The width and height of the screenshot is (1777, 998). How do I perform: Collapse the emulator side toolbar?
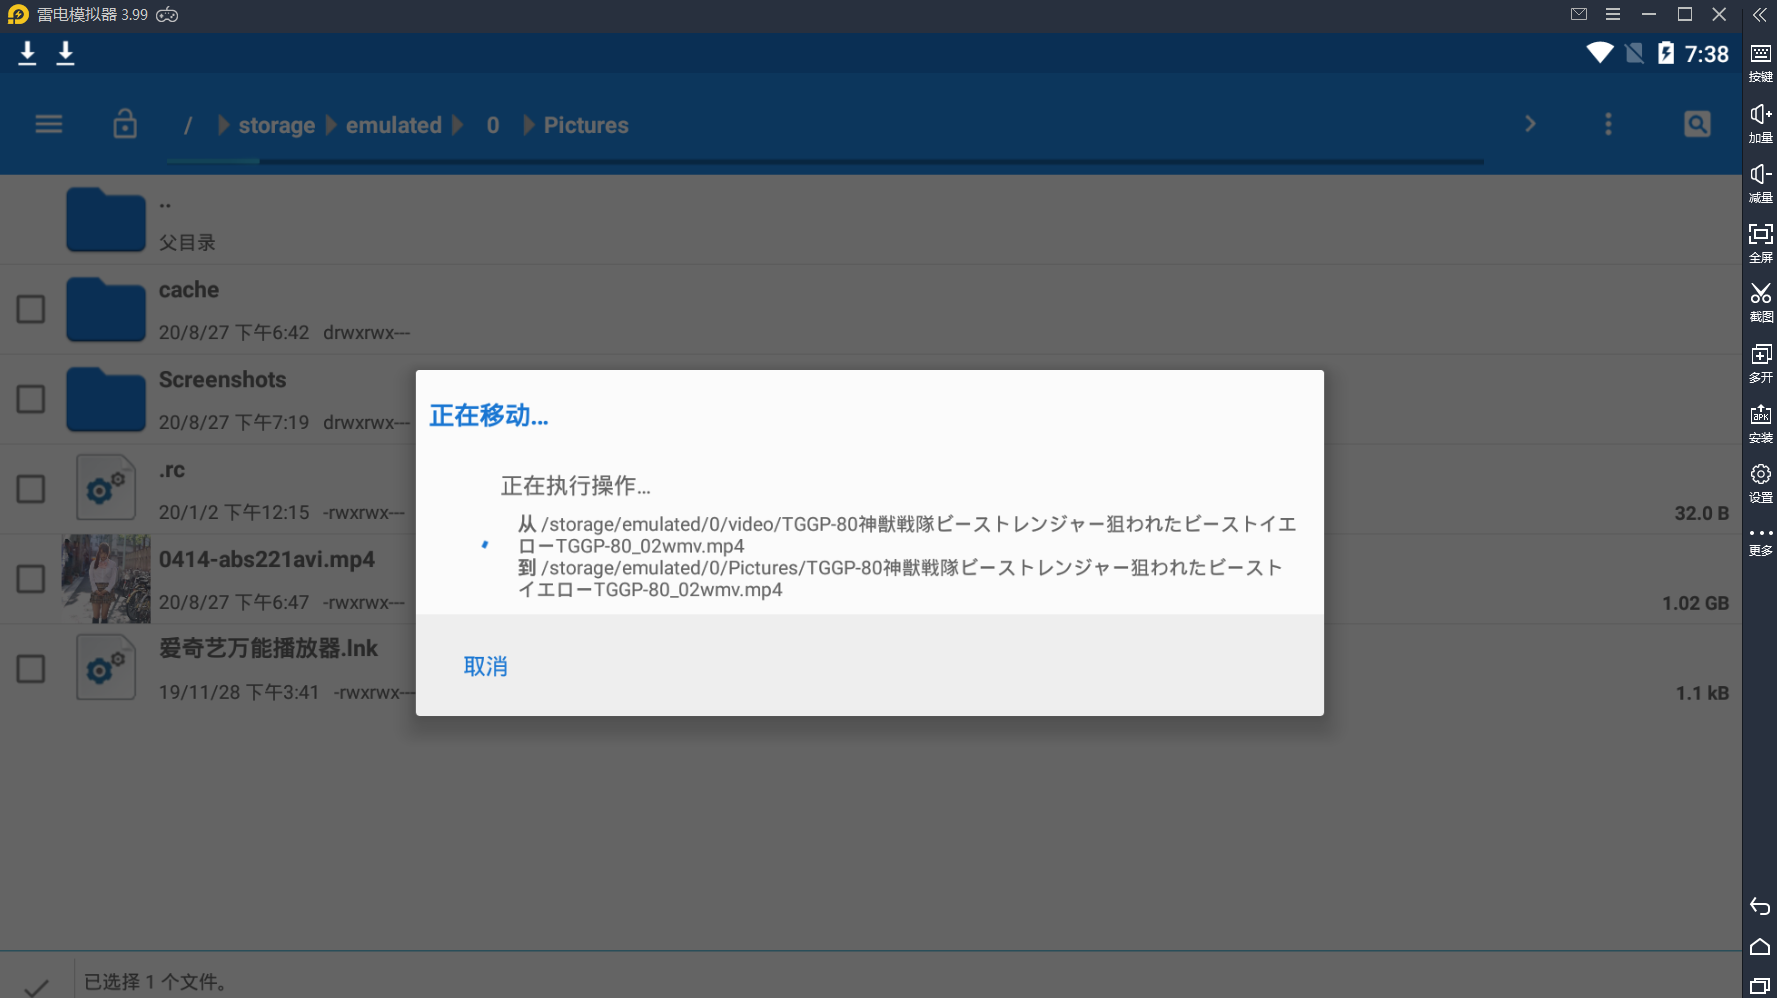(x=1759, y=14)
